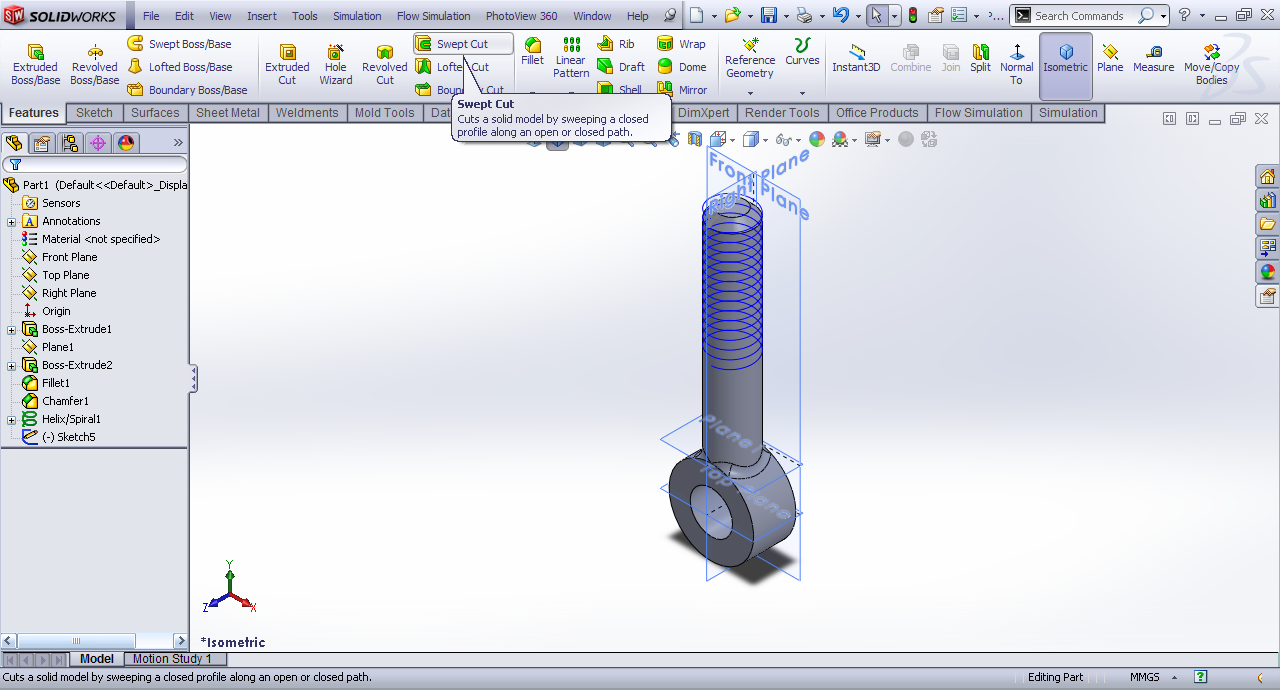Image resolution: width=1280 pixels, height=690 pixels.
Task: Select the Move/Copy Bodies tool
Action: click(x=1211, y=65)
